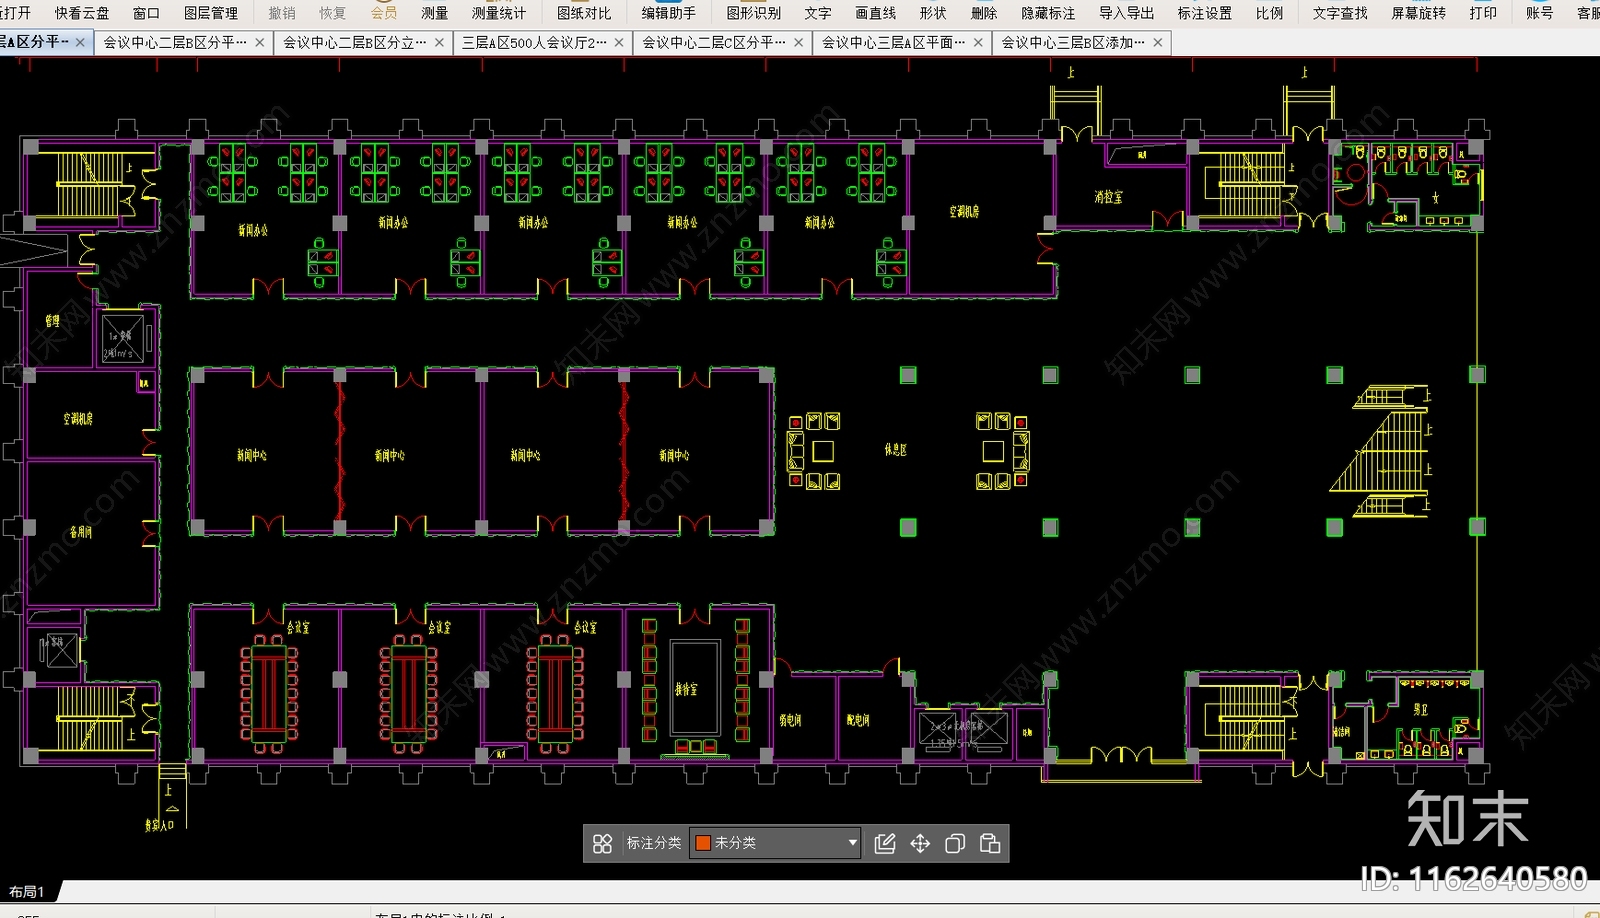Select the 布局1 layout tab
1600x918 pixels.
[x=27, y=891]
